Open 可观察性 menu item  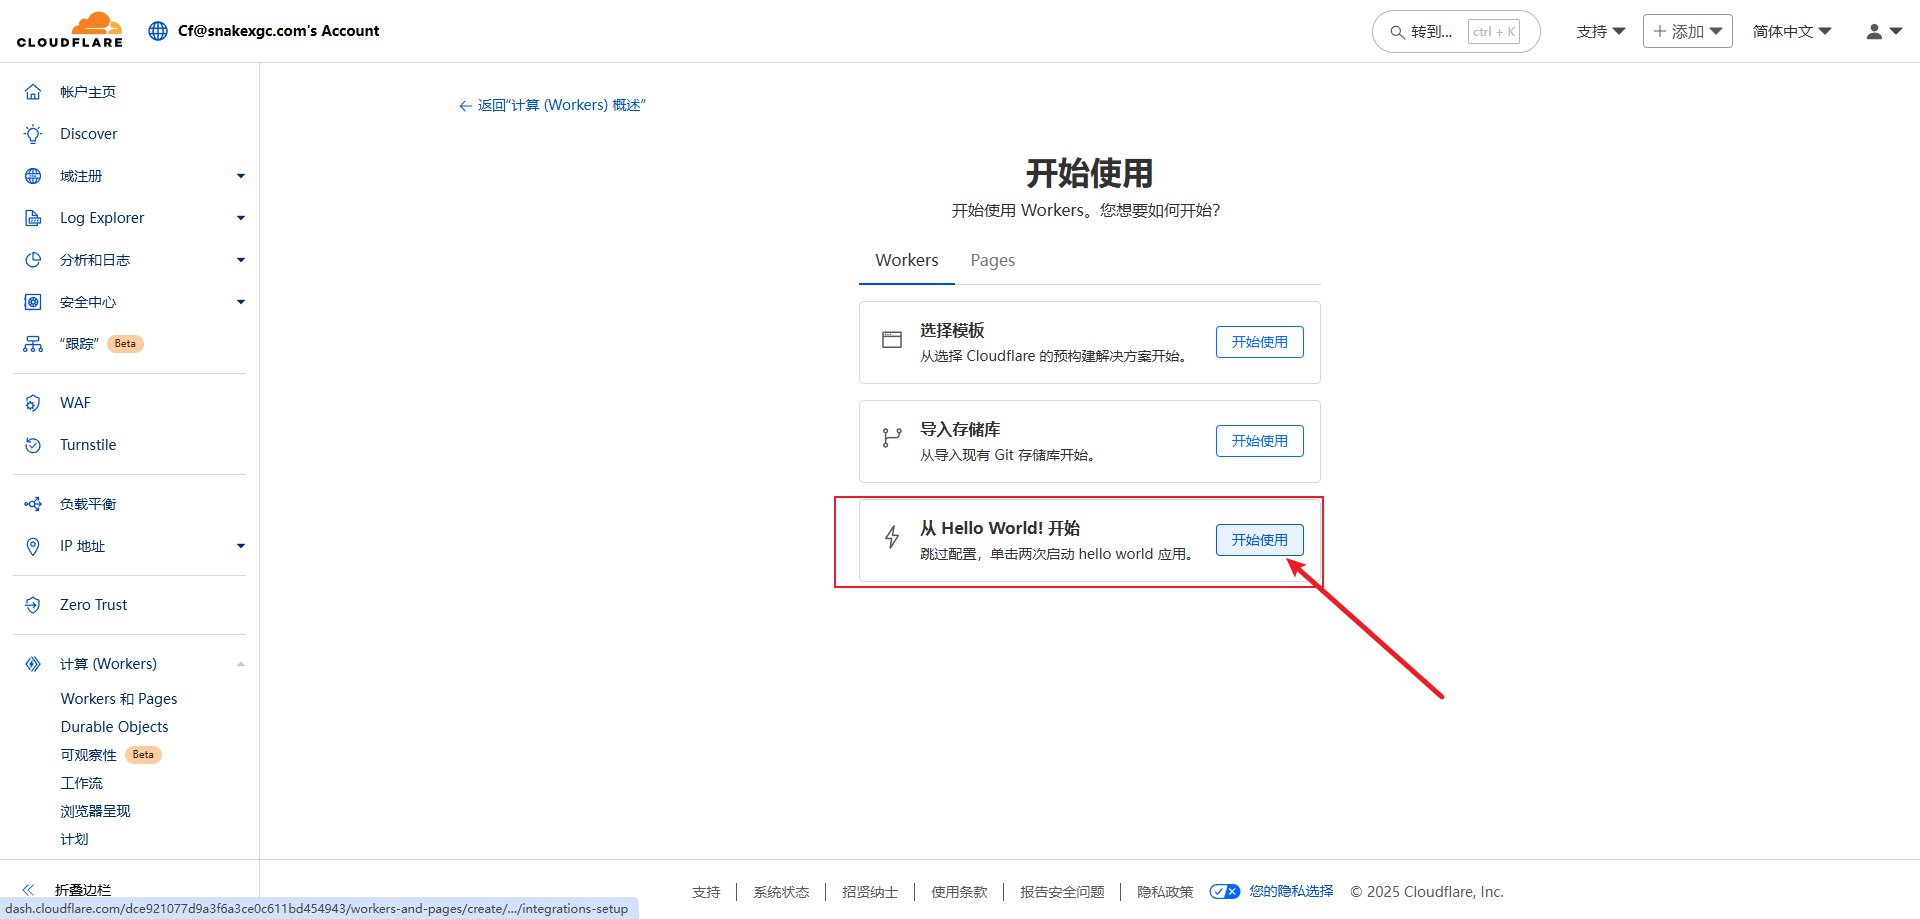89,755
